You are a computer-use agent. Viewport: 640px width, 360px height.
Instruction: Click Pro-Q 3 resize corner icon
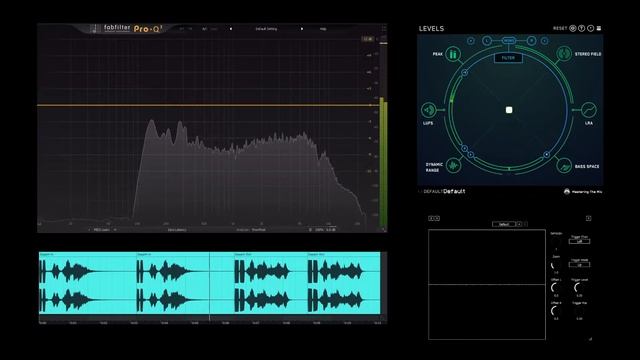384,230
